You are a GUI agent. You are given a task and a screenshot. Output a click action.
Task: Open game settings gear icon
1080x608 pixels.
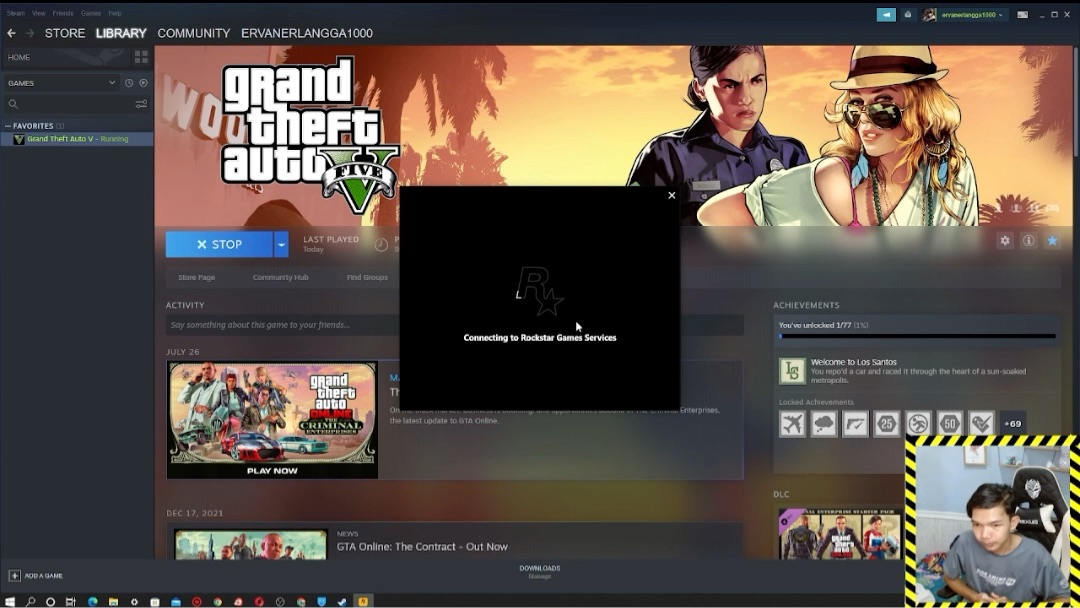coord(1005,240)
